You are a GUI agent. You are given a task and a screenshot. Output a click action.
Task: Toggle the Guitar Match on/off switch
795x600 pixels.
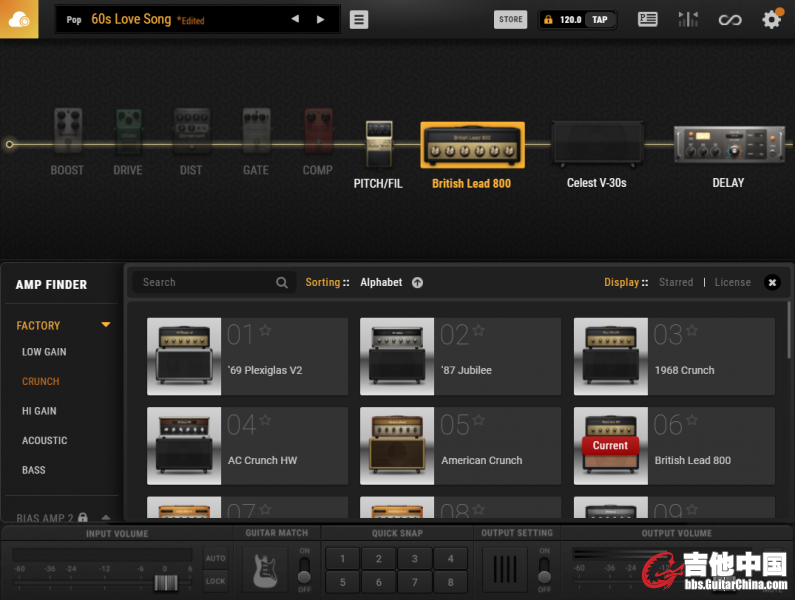pos(304,570)
